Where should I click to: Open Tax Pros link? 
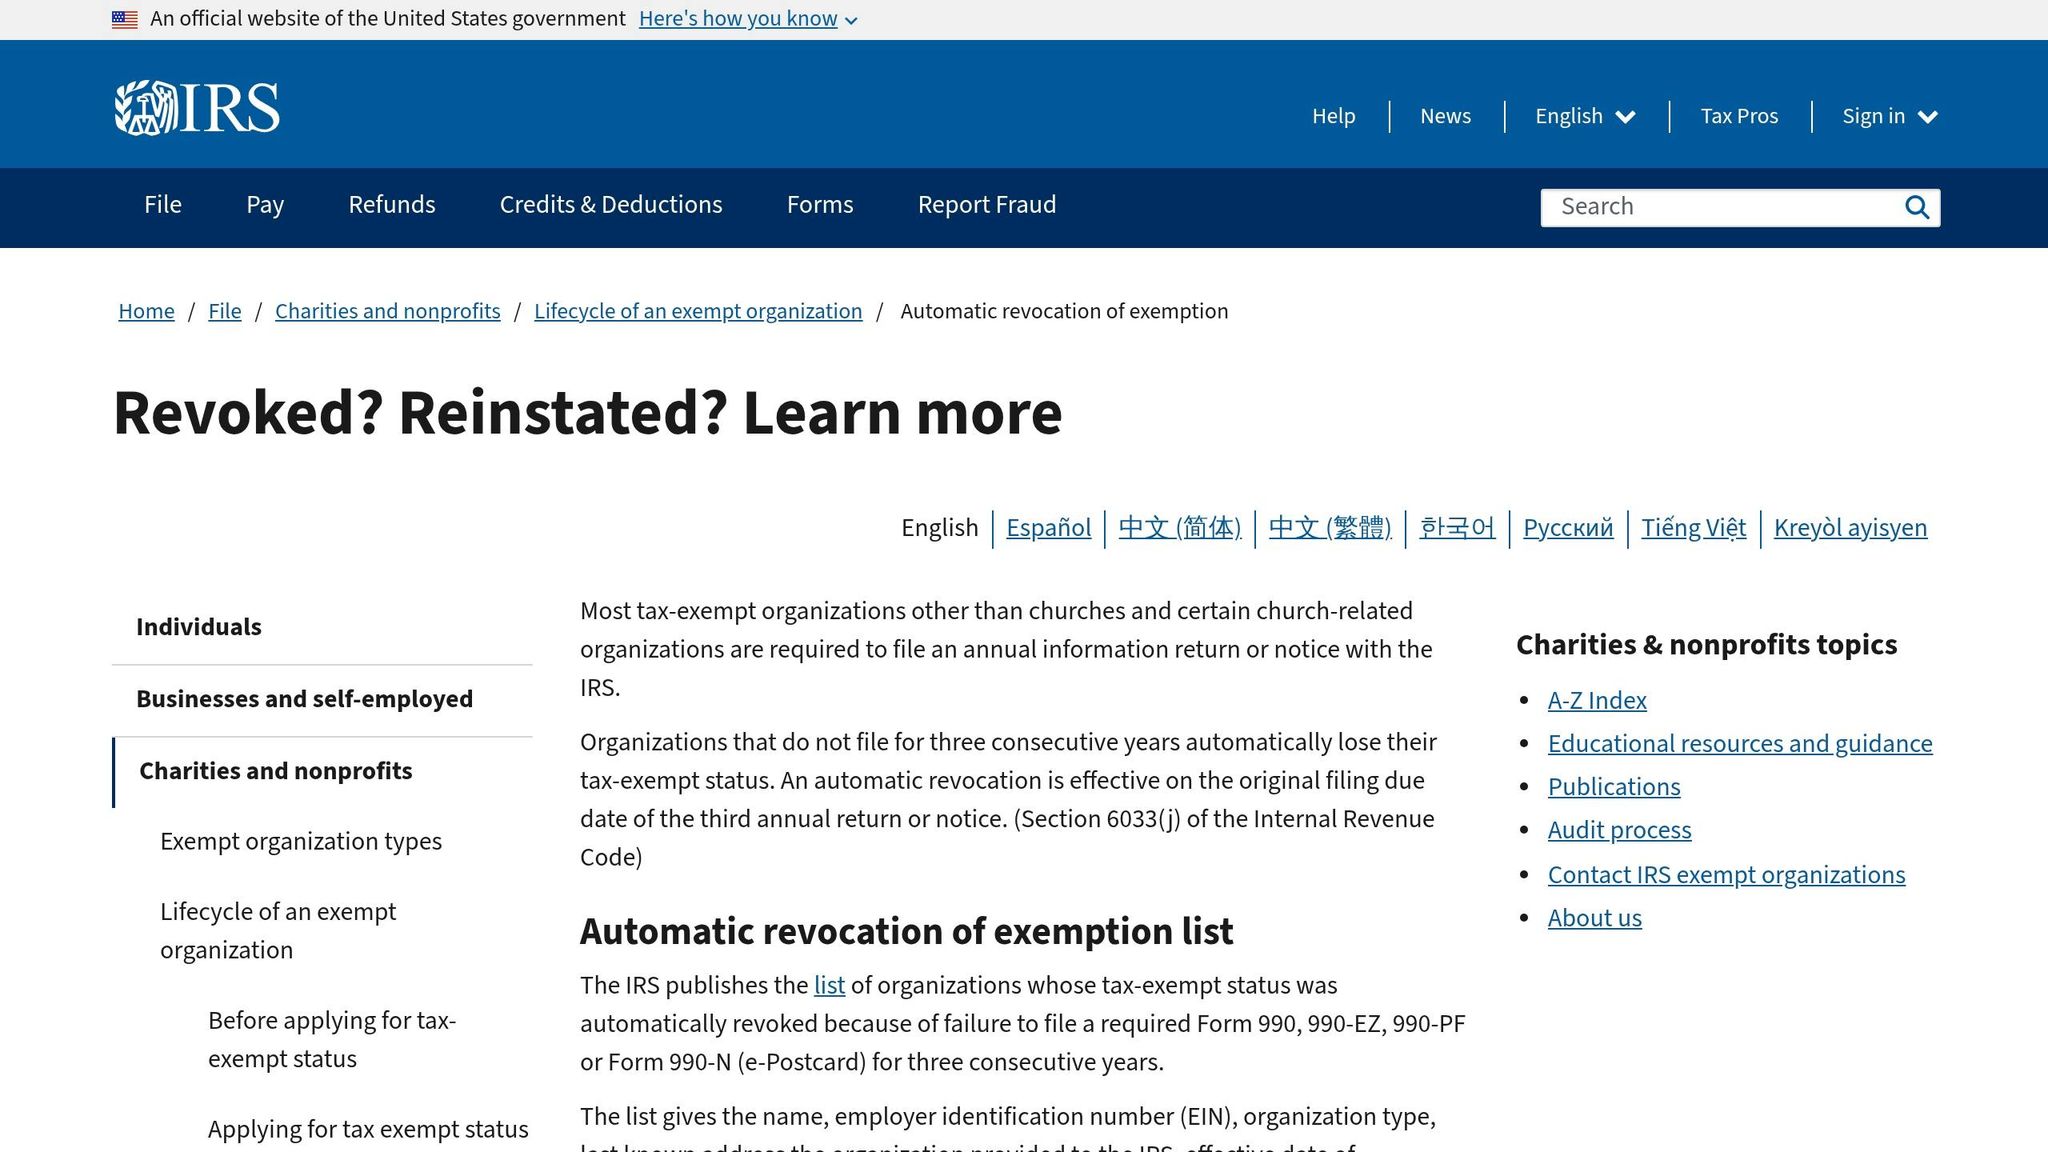[x=1739, y=116]
